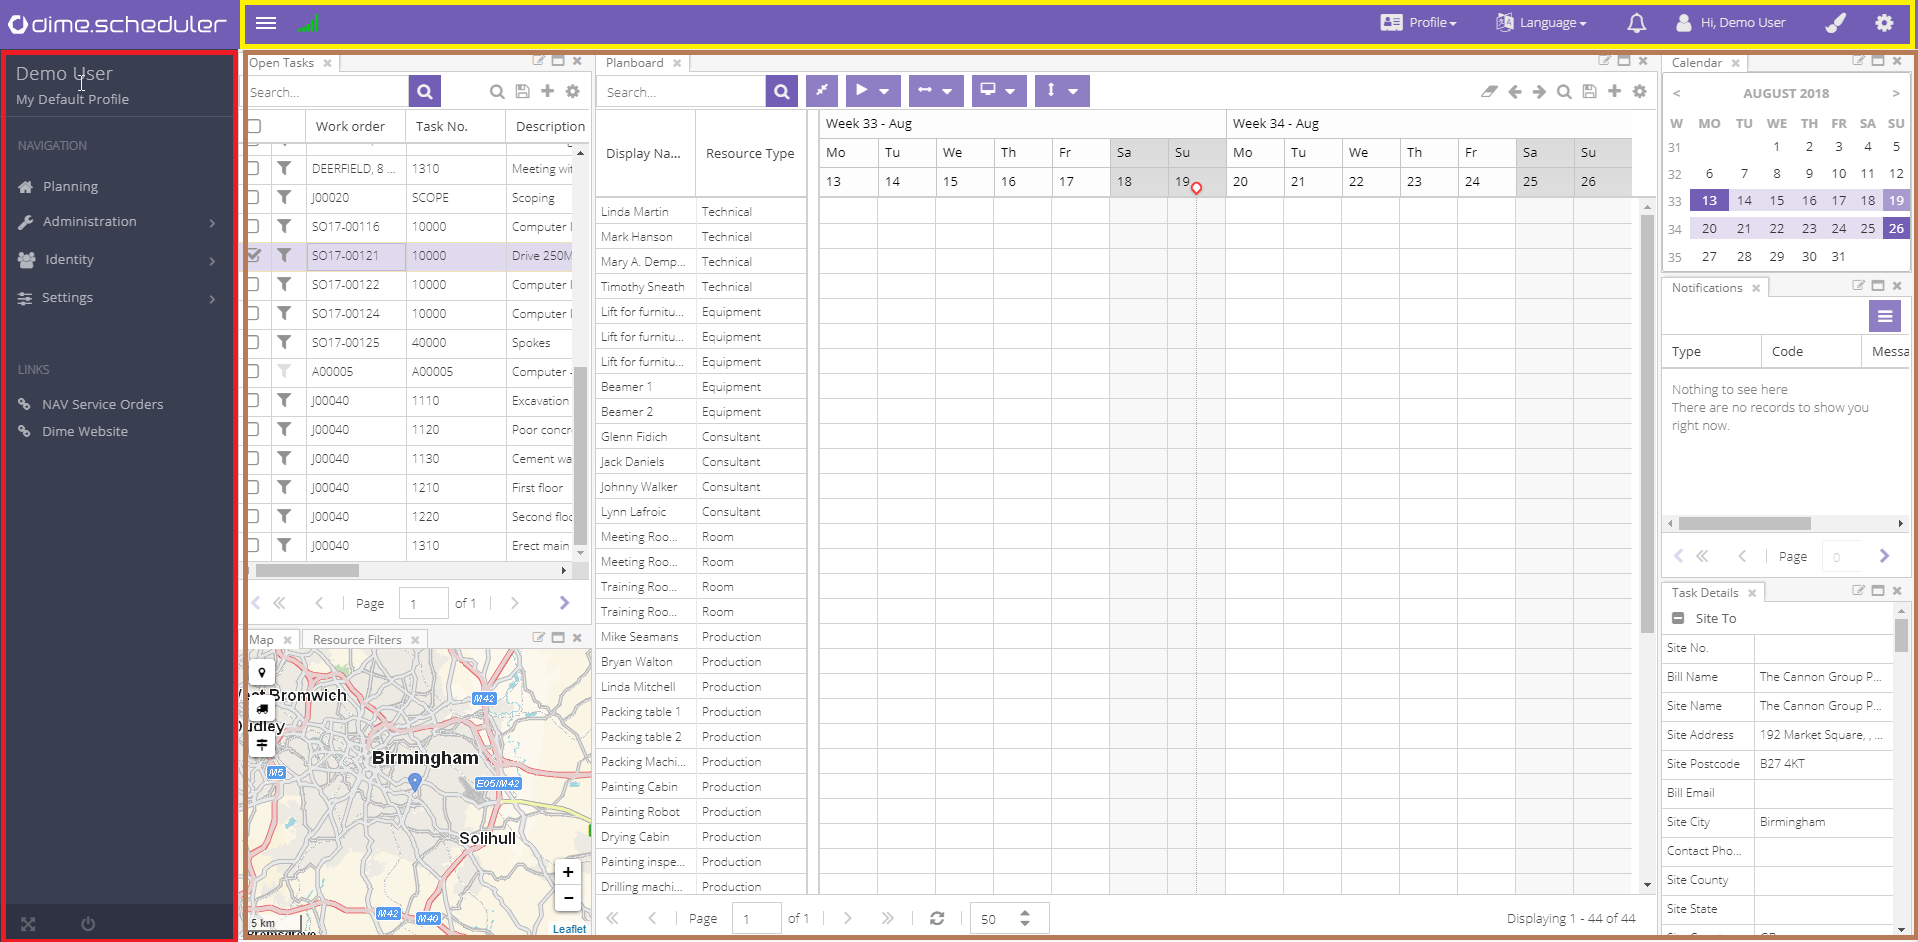Click Planboard collapse arrows button

[x=822, y=91]
